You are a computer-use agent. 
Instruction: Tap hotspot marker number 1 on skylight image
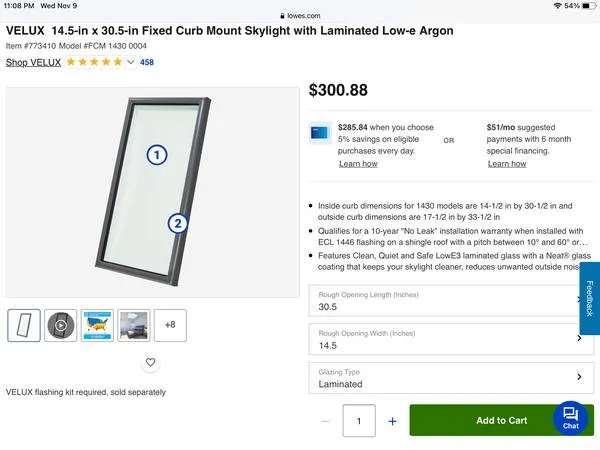tap(157, 154)
